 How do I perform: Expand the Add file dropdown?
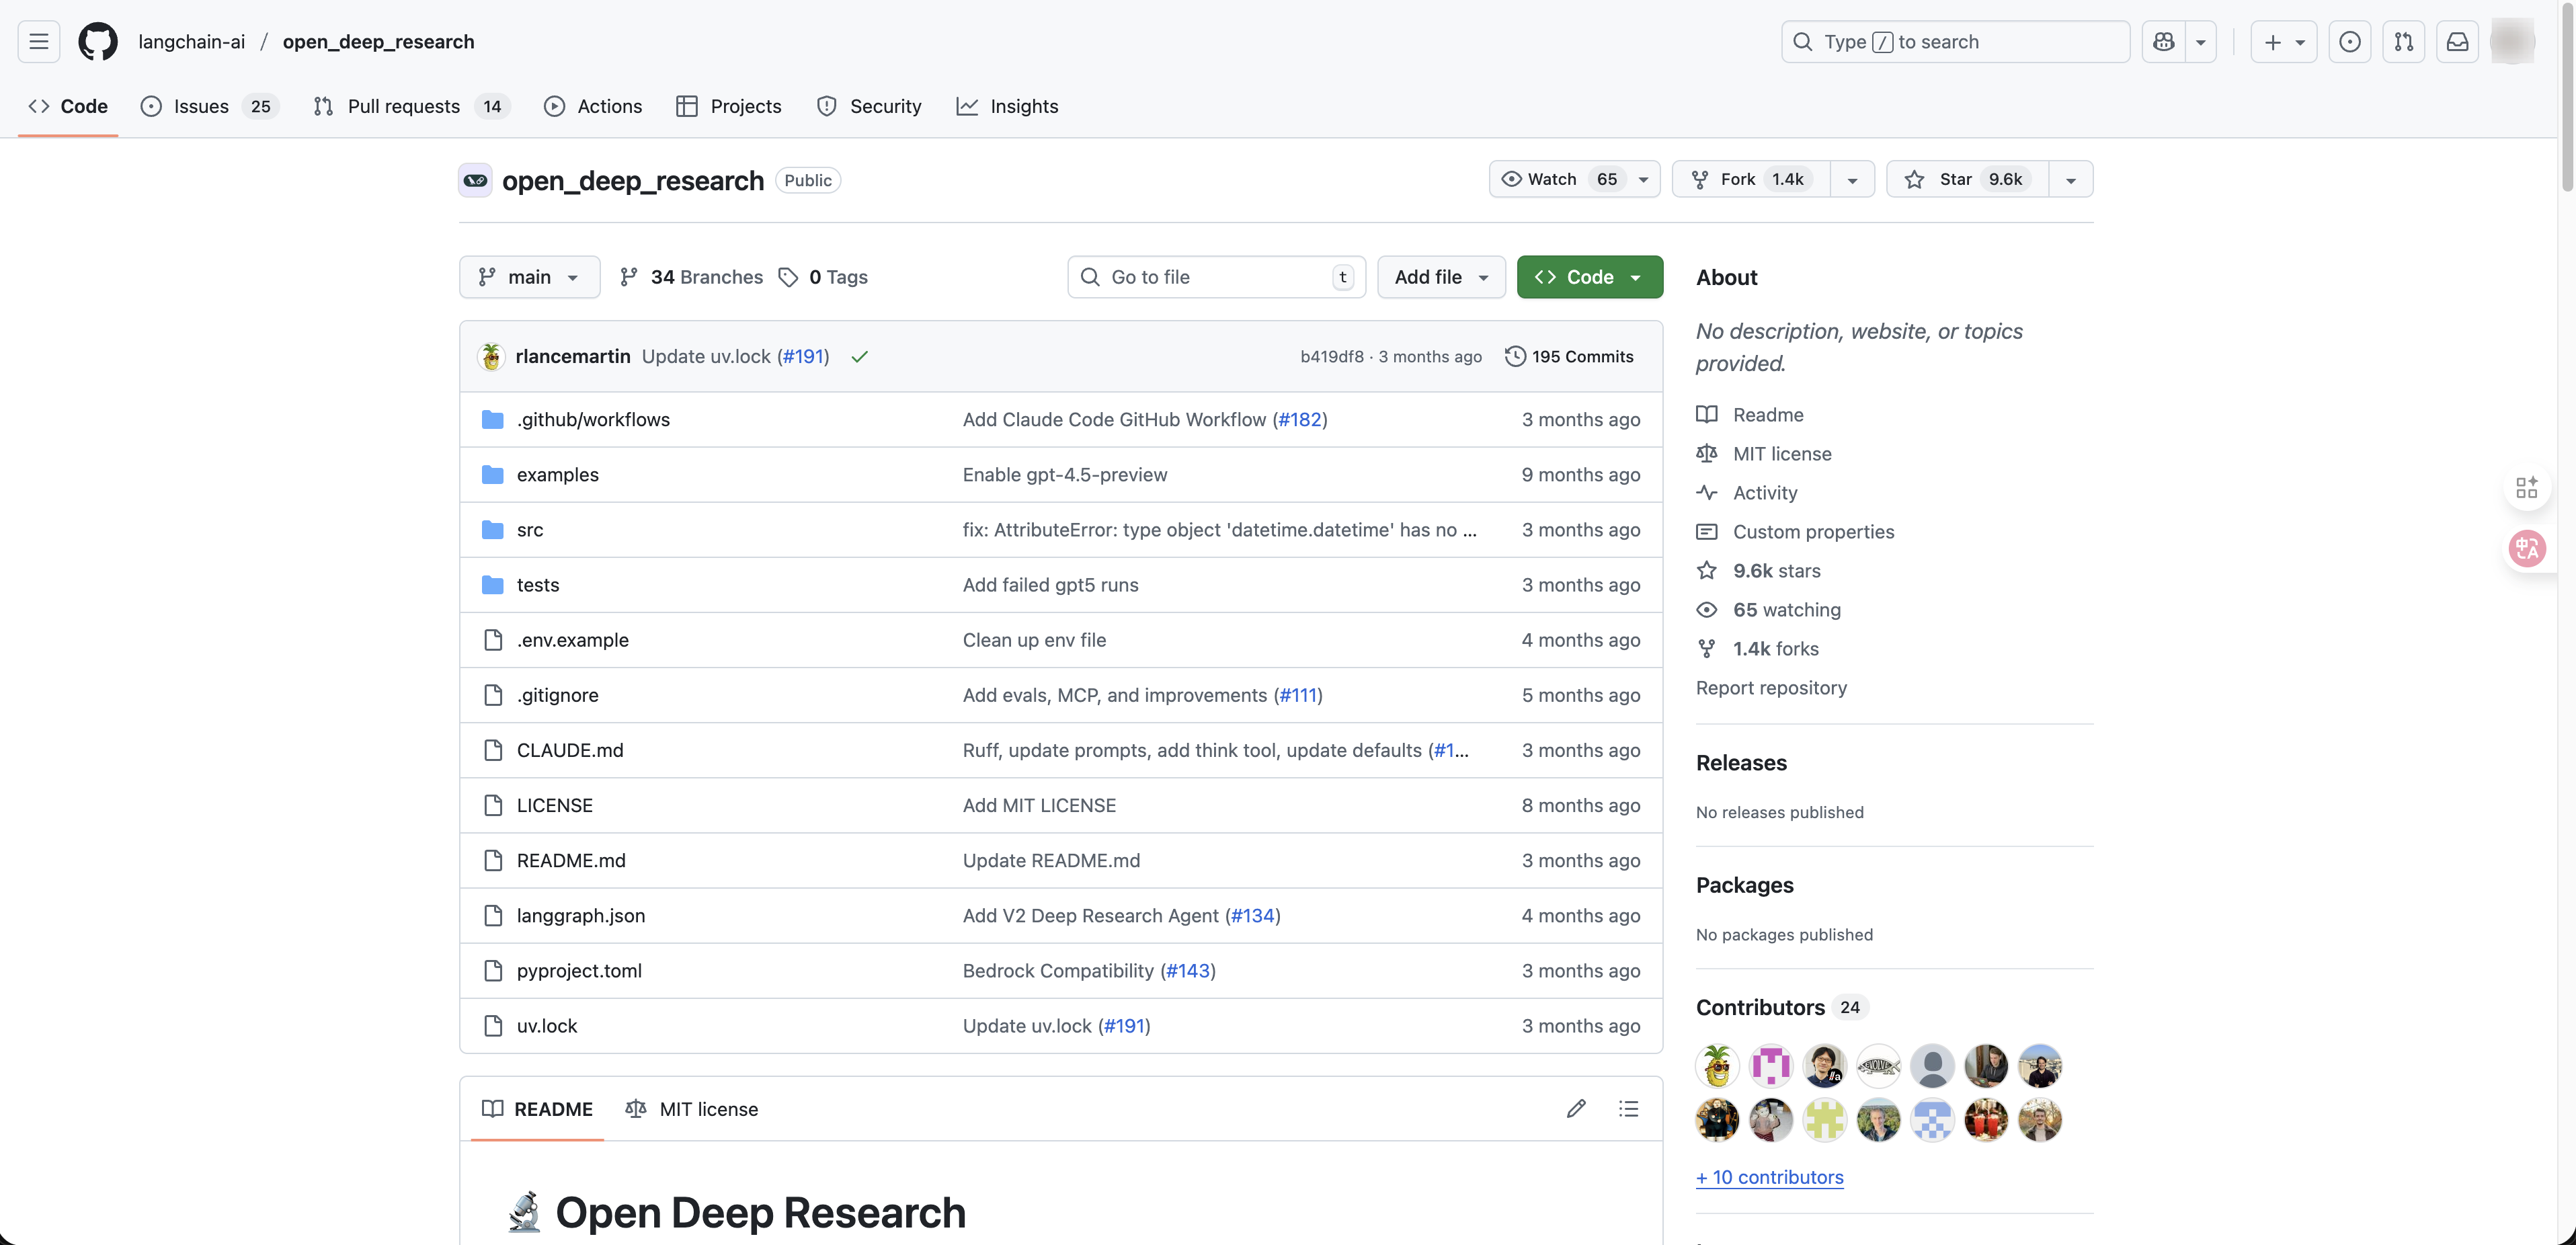tap(1441, 277)
